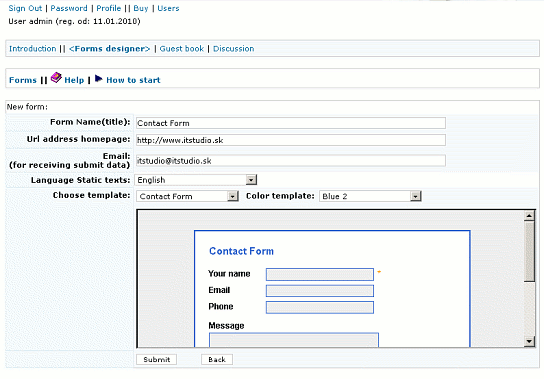544x379 pixels.
Task: Open the Sign Out link
Action: (x=25, y=8)
